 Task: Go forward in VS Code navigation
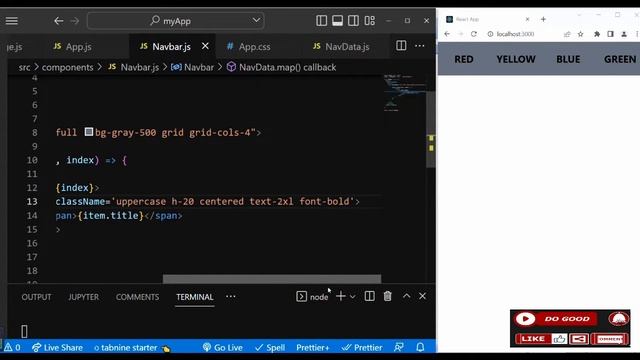tap(75, 21)
